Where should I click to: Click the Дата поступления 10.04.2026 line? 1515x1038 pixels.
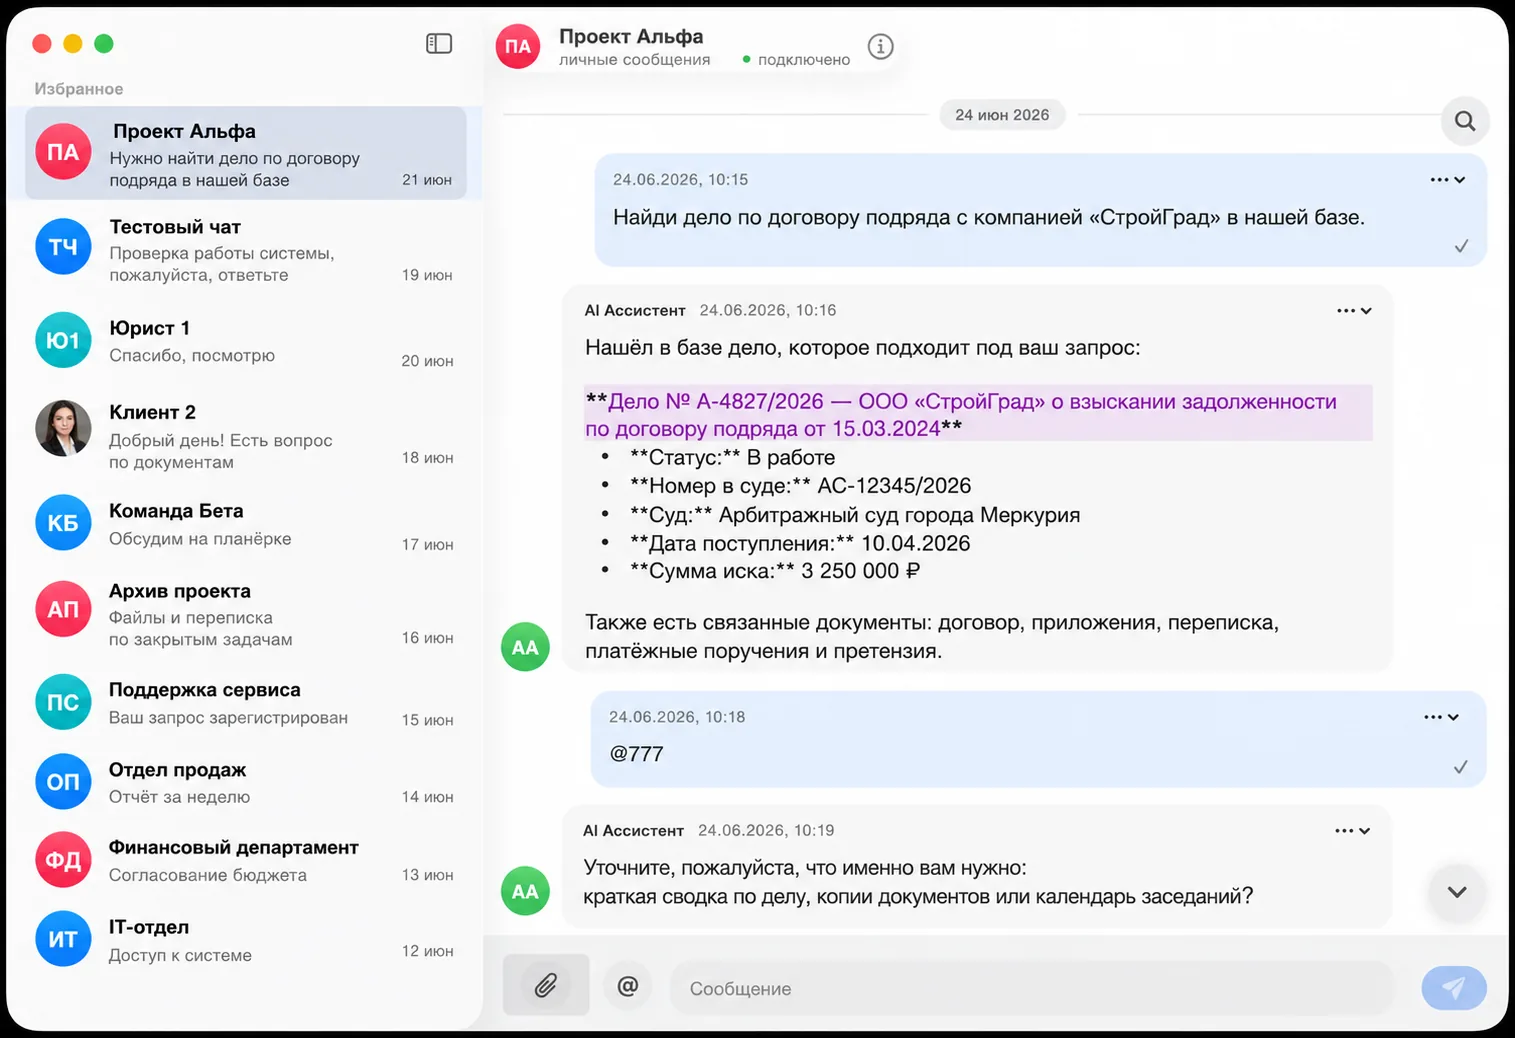click(800, 544)
